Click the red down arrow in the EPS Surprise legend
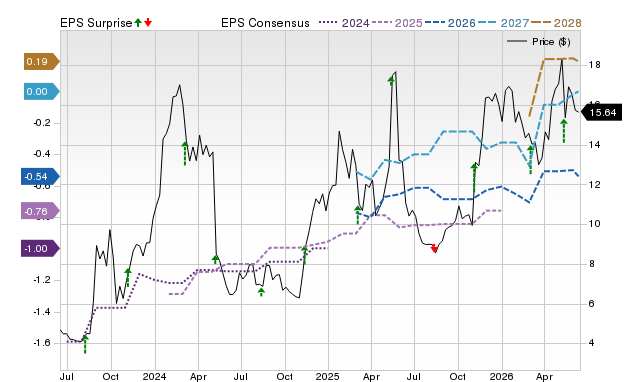This screenshot has width=640, height=382. click(x=148, y=22)
